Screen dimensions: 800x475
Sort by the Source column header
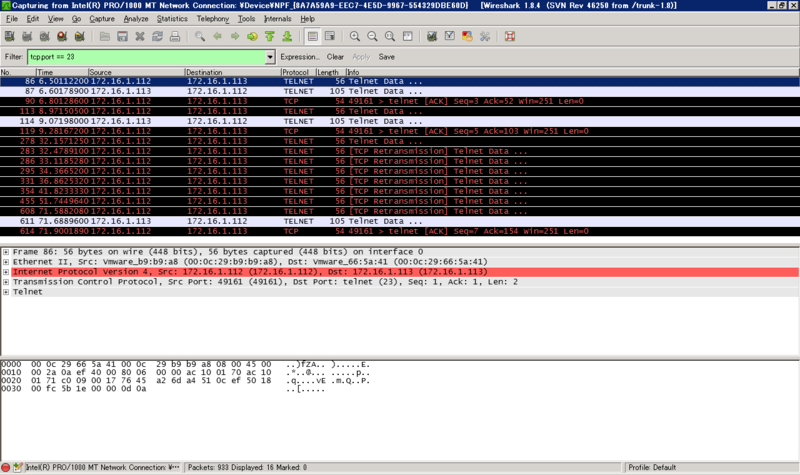(136, 72)
